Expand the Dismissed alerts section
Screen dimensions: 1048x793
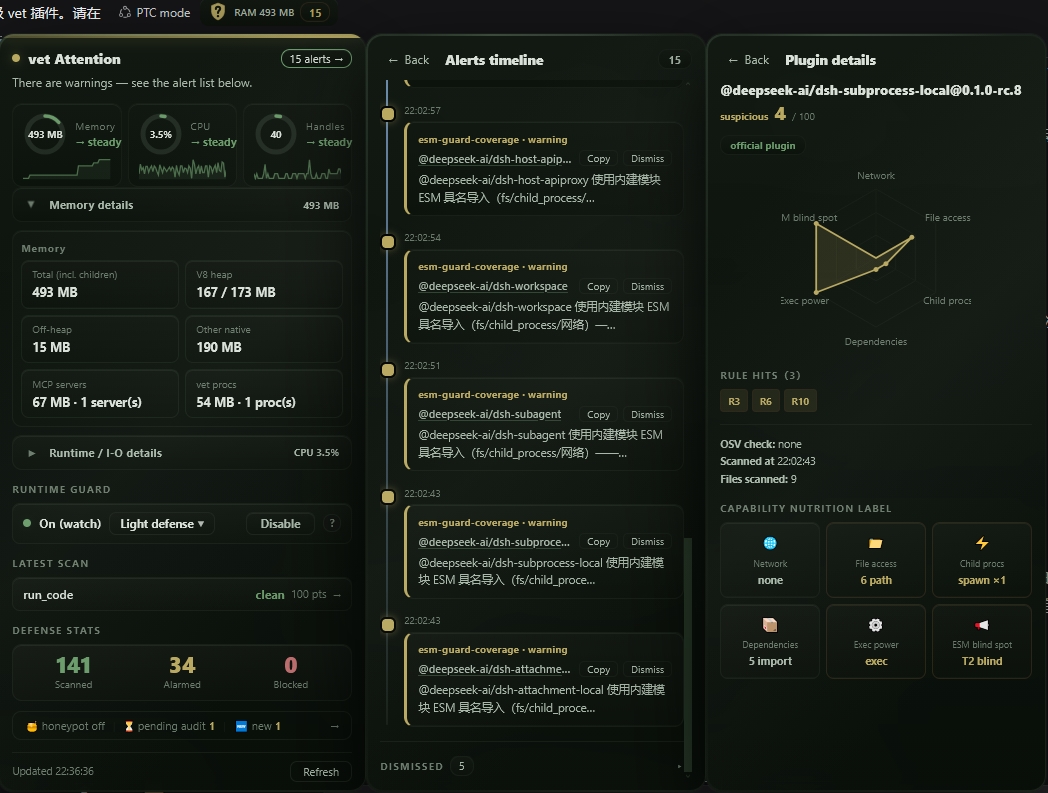coord(531,766)
